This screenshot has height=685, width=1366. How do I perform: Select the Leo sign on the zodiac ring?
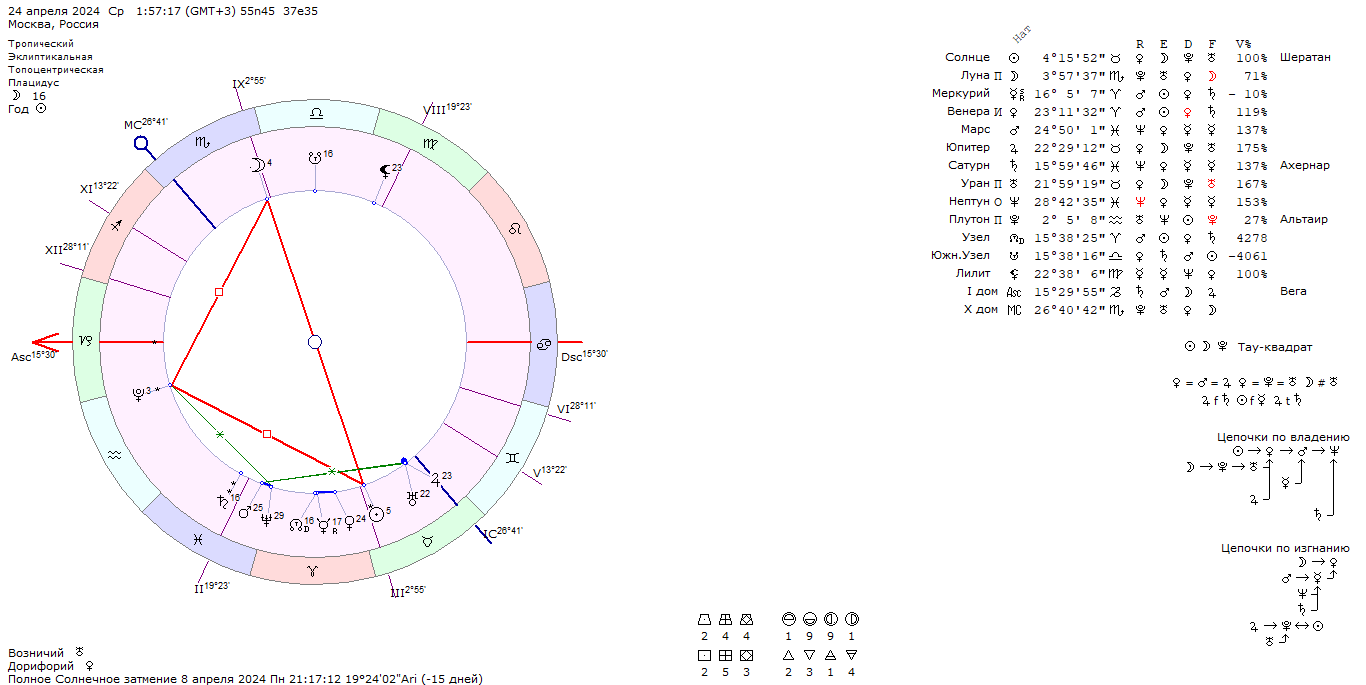pyautogui.click(x=514, y=229)
